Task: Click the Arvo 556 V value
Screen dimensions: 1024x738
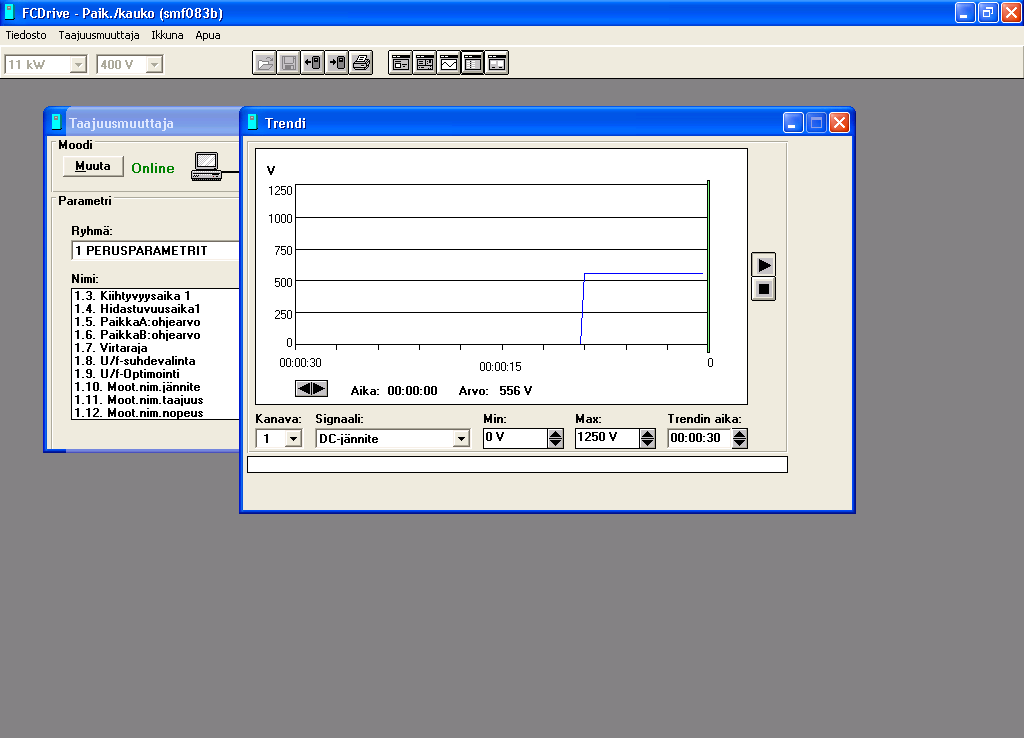Action: 515,391
